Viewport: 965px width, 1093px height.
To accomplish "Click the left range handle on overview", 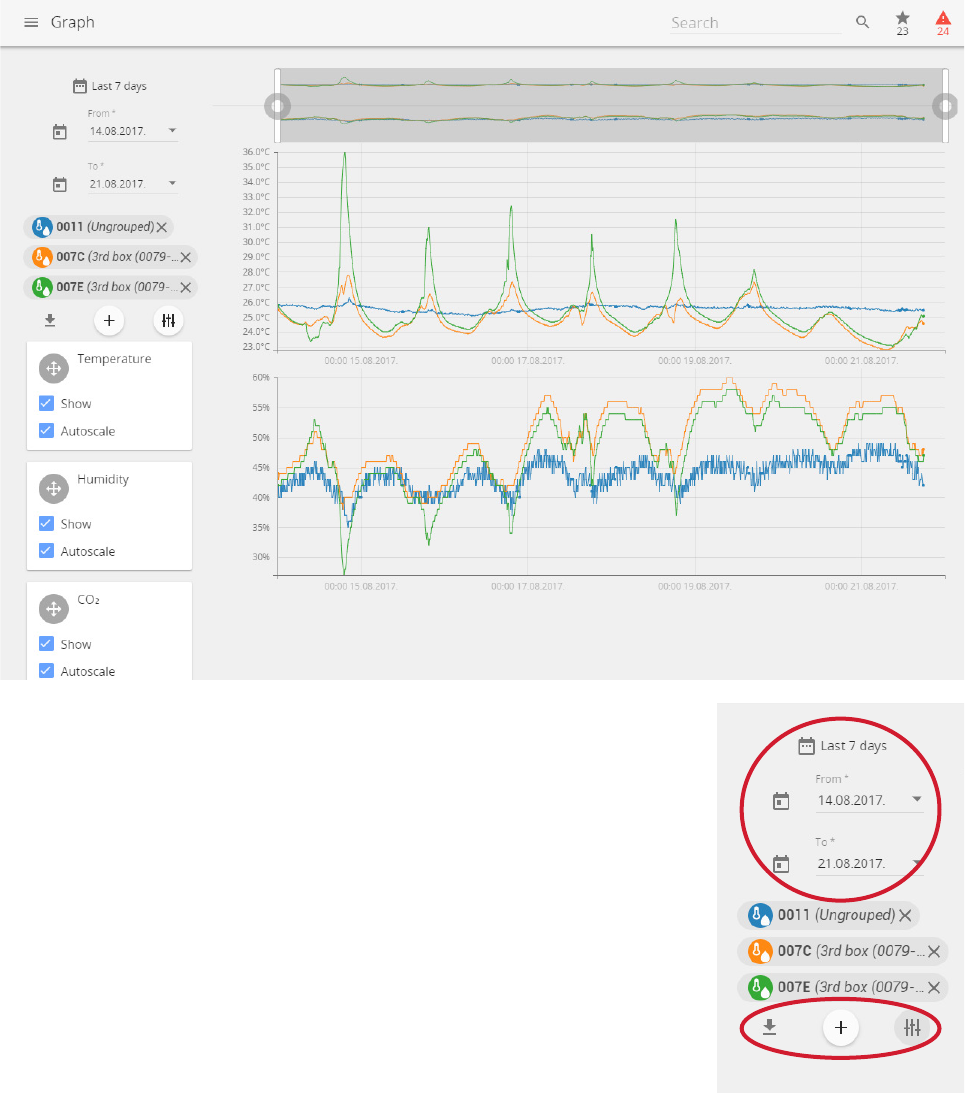I will [278, 106].
